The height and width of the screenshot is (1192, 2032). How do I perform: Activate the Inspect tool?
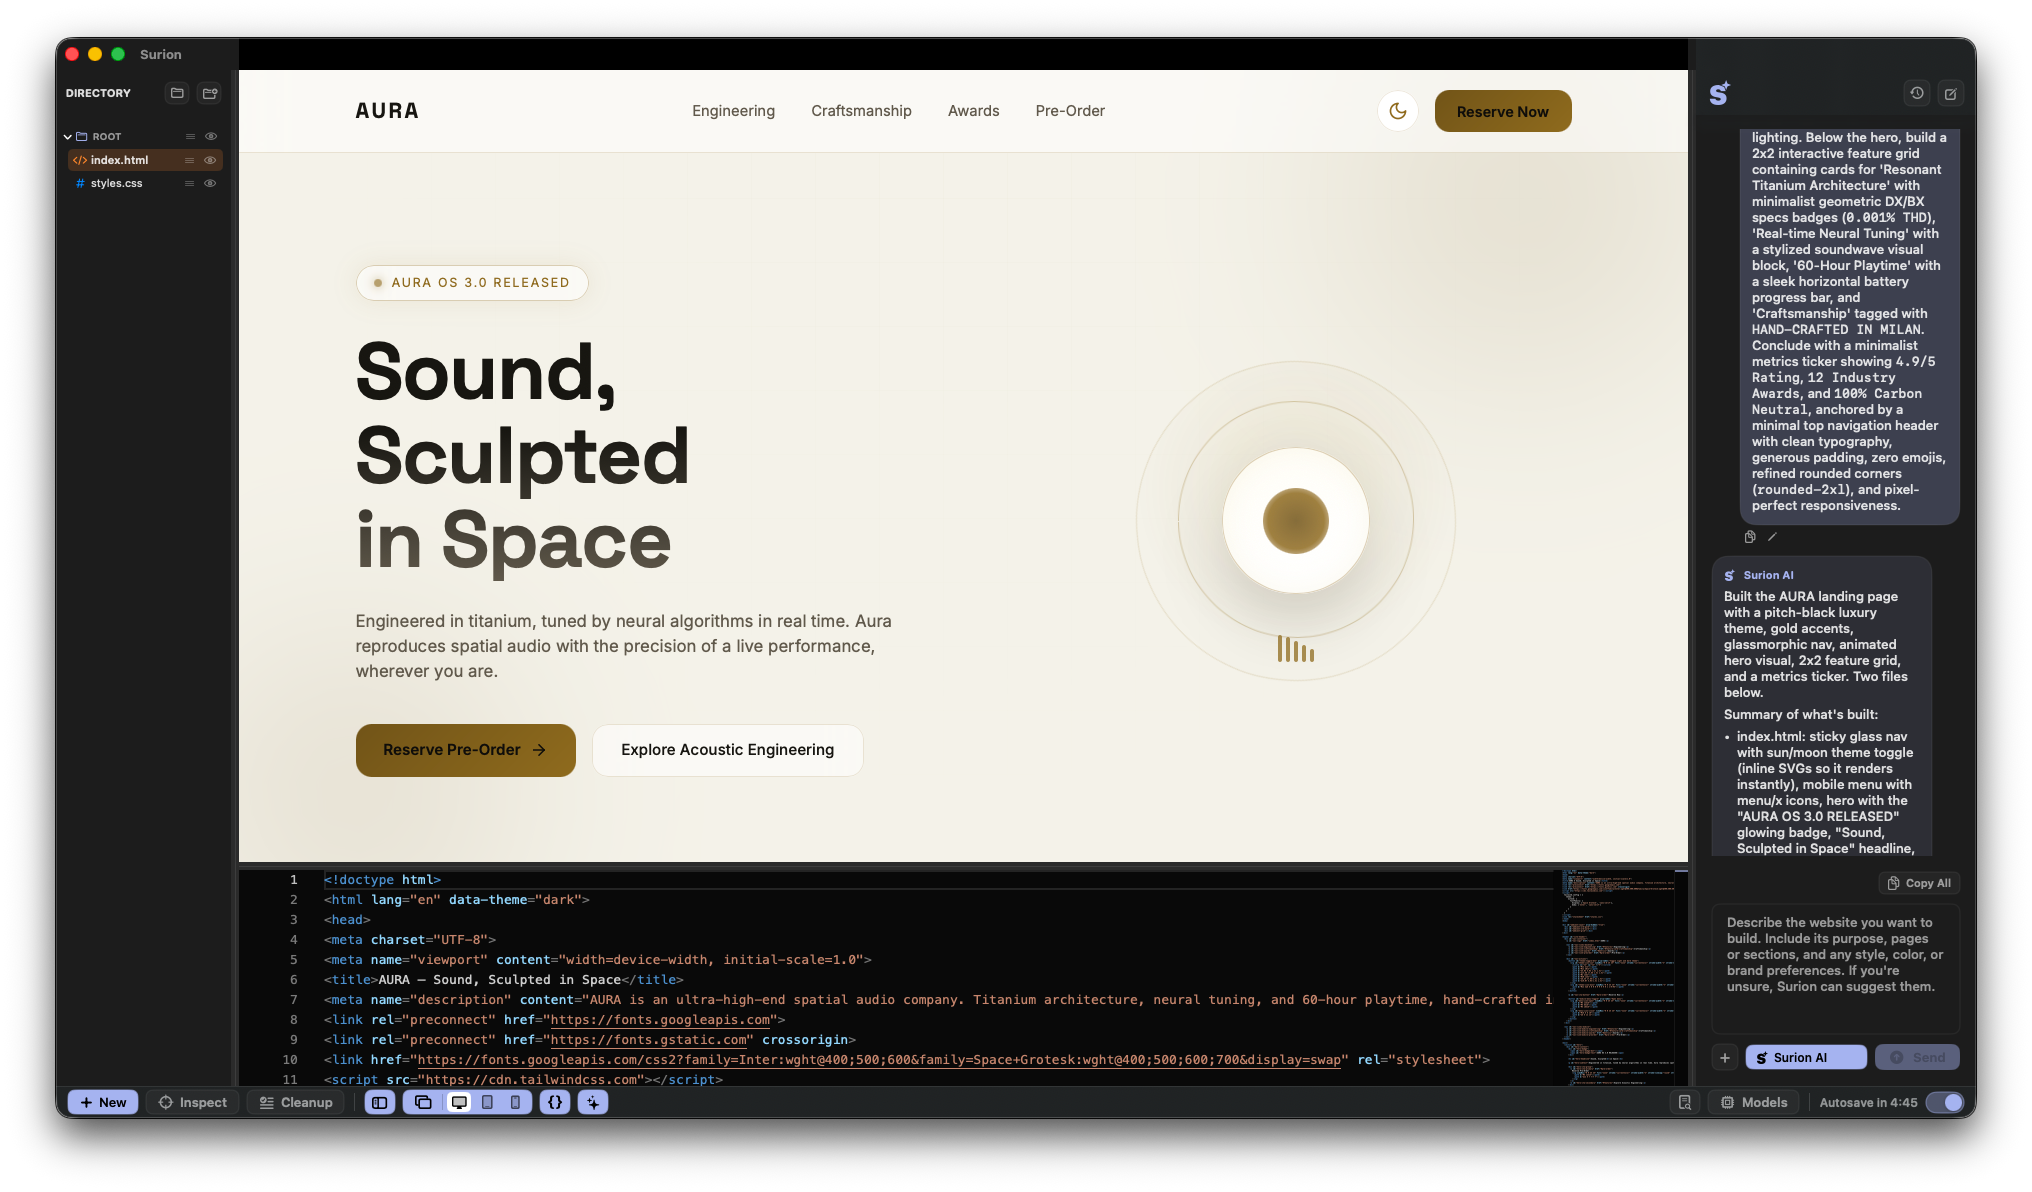(193, 1102)
